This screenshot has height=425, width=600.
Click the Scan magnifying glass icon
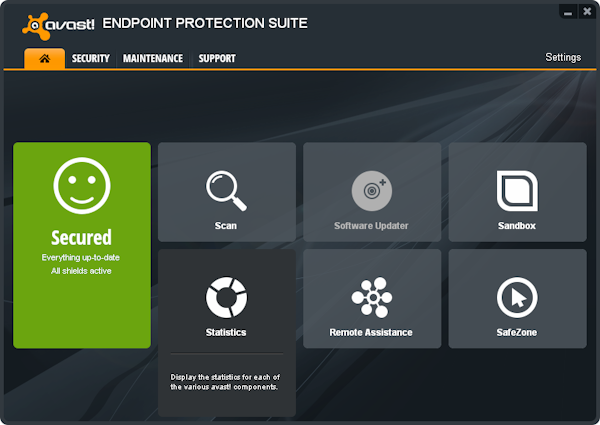click(x=226, y=189)
